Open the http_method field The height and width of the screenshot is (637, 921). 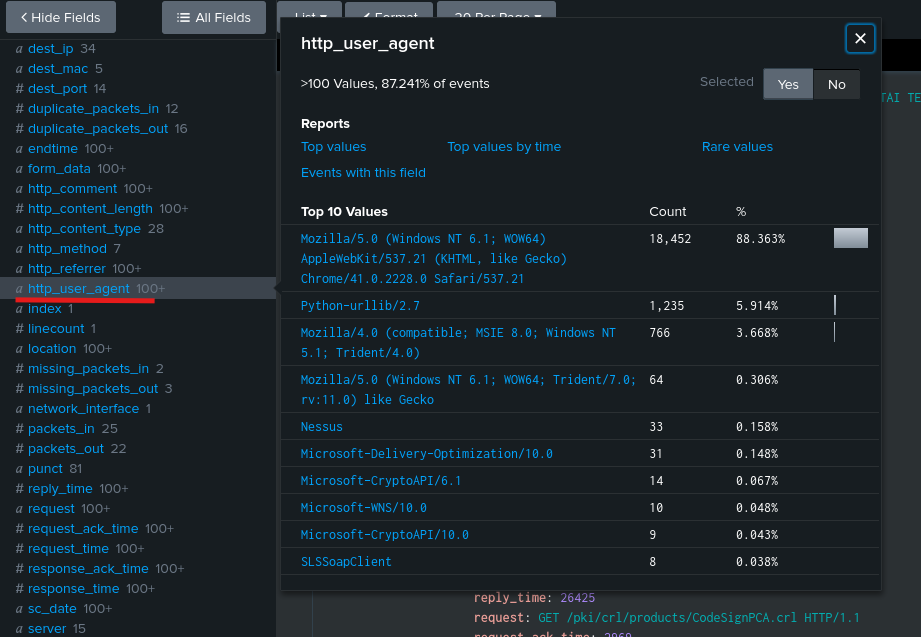click(68, 249)
